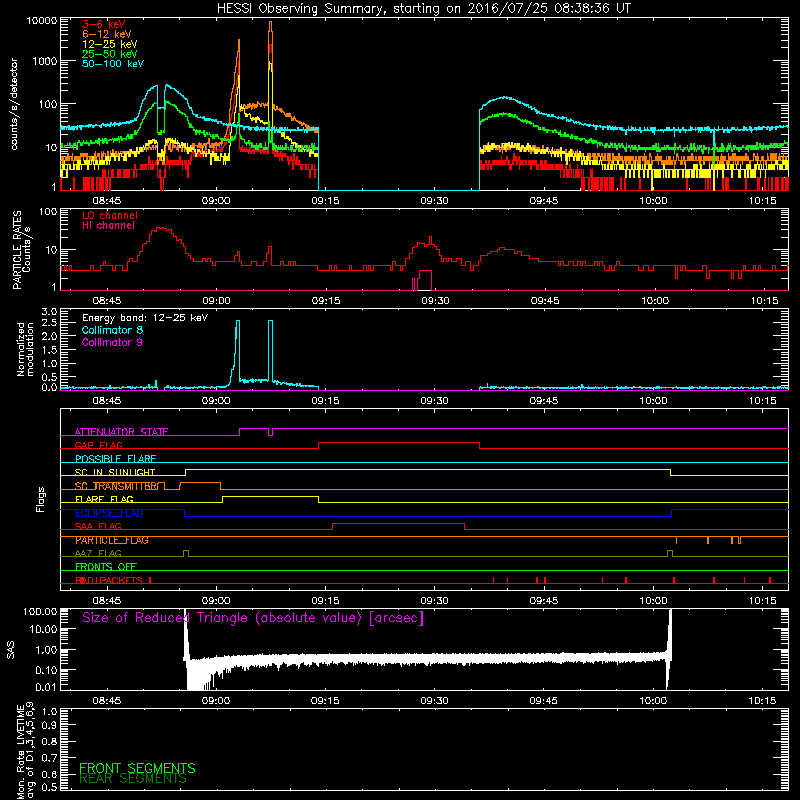Click the FRONT SEGMENTS legend label

pyautogui.click(x=137, y=768)
